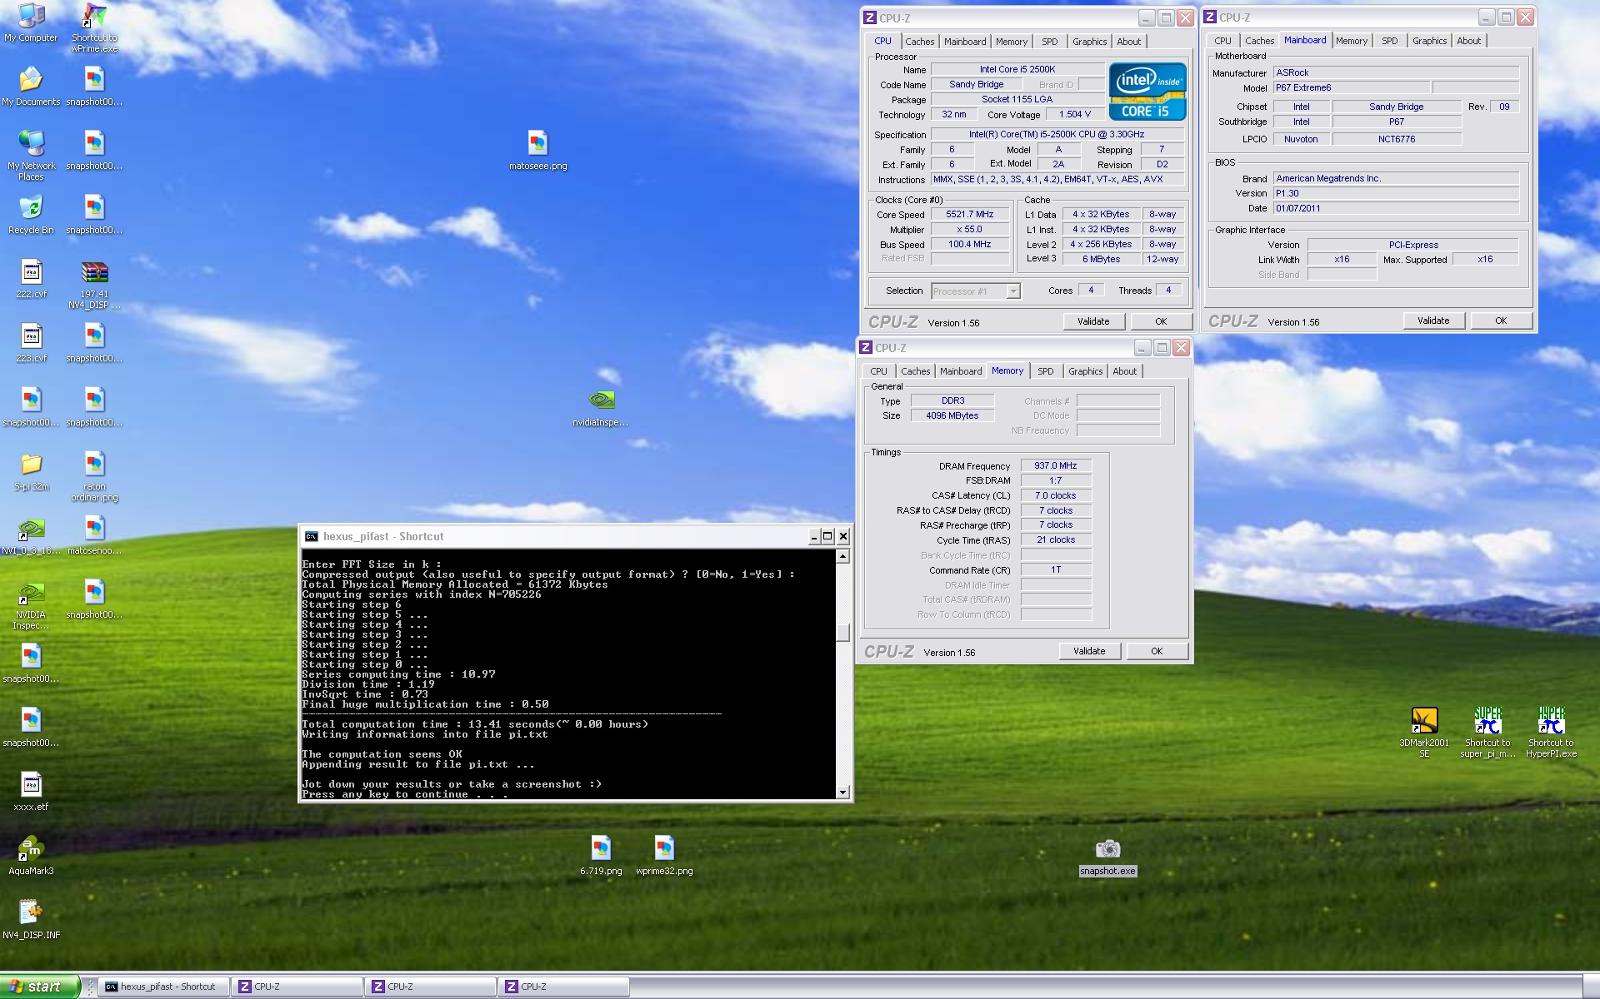The image size is (1600, 999).
Task: Select the Shortcut to super_pi_m... icon
Action: tap(1488, 732)
